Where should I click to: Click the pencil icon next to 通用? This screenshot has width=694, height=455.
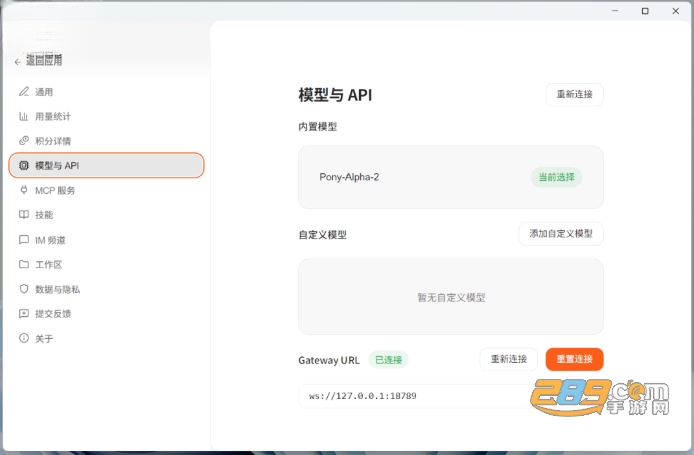pyautogui.click(x=24, y=92)
